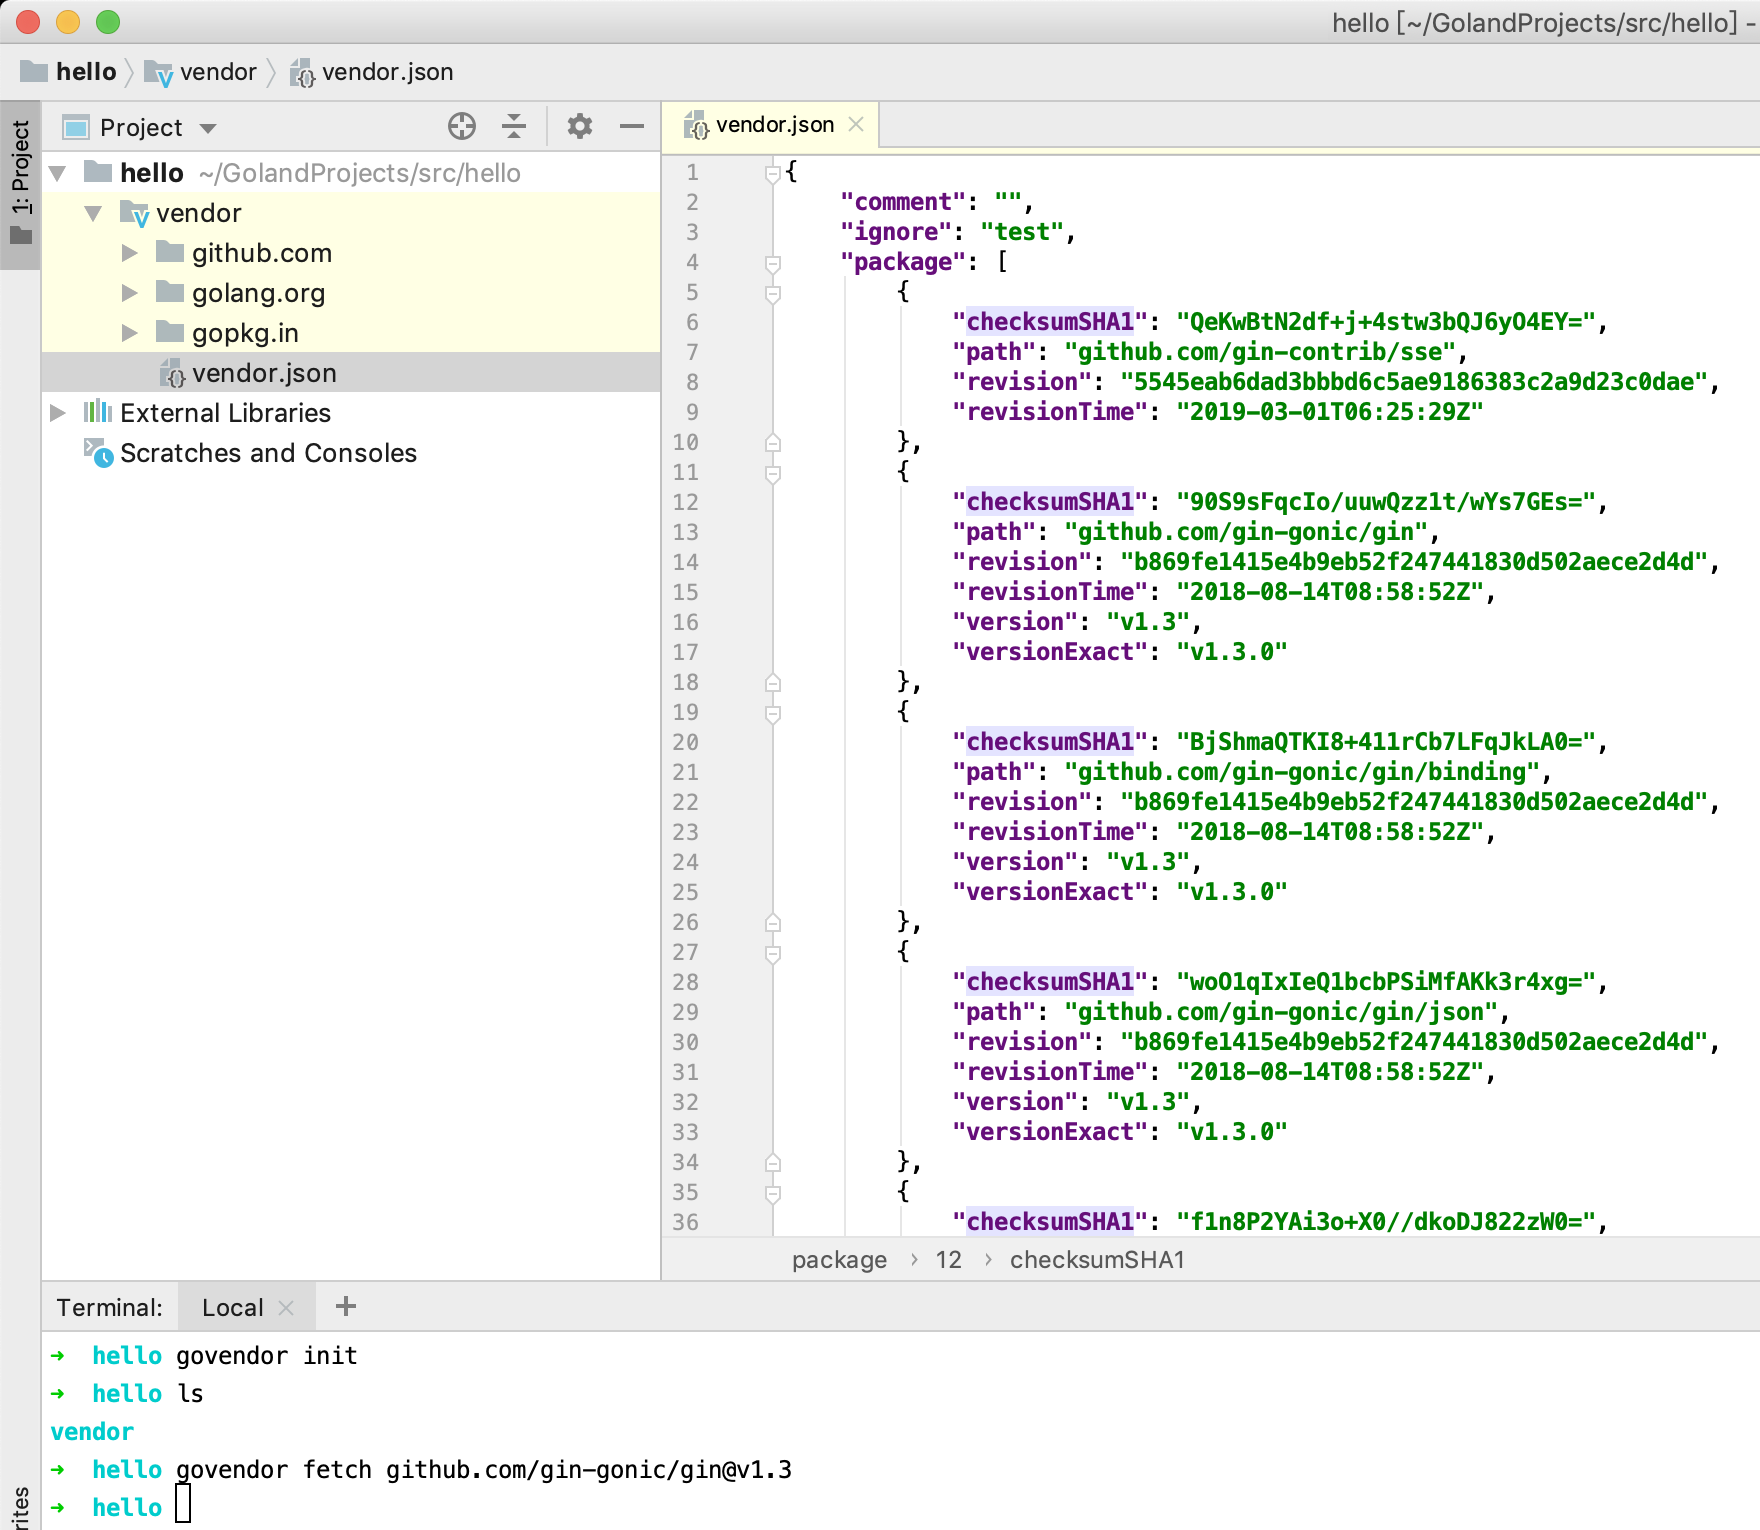Click the locate/scroll from source target icon
This screenshot has height=1530, width=1760.
(462, 126)
